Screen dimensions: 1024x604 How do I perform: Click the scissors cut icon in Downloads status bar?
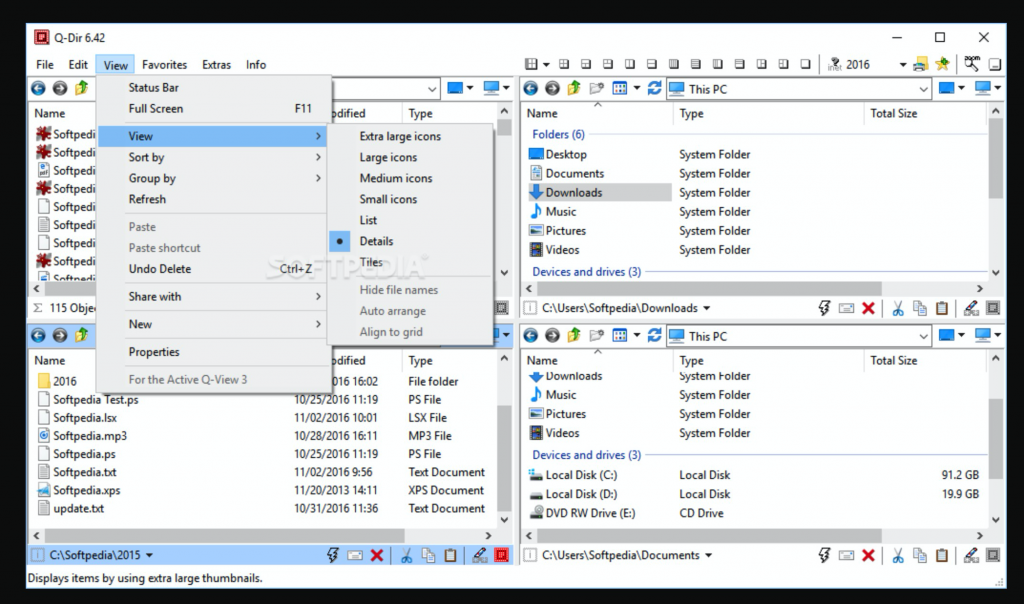tap(898, 308)
